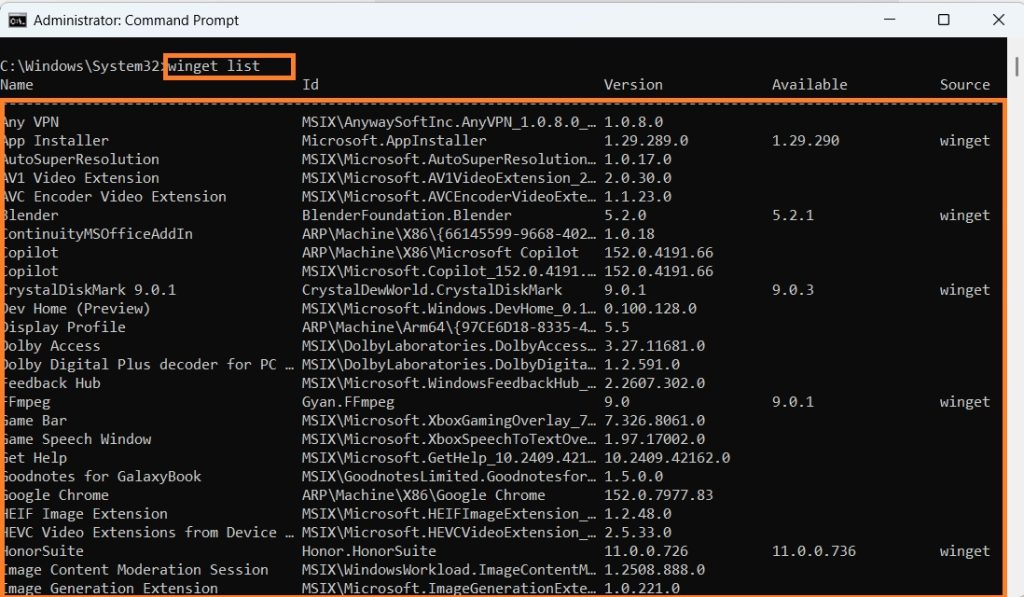Screen dimensions: 1024x597
Task: Click 'winget' source in Blender row
Action: coord(965,216)
